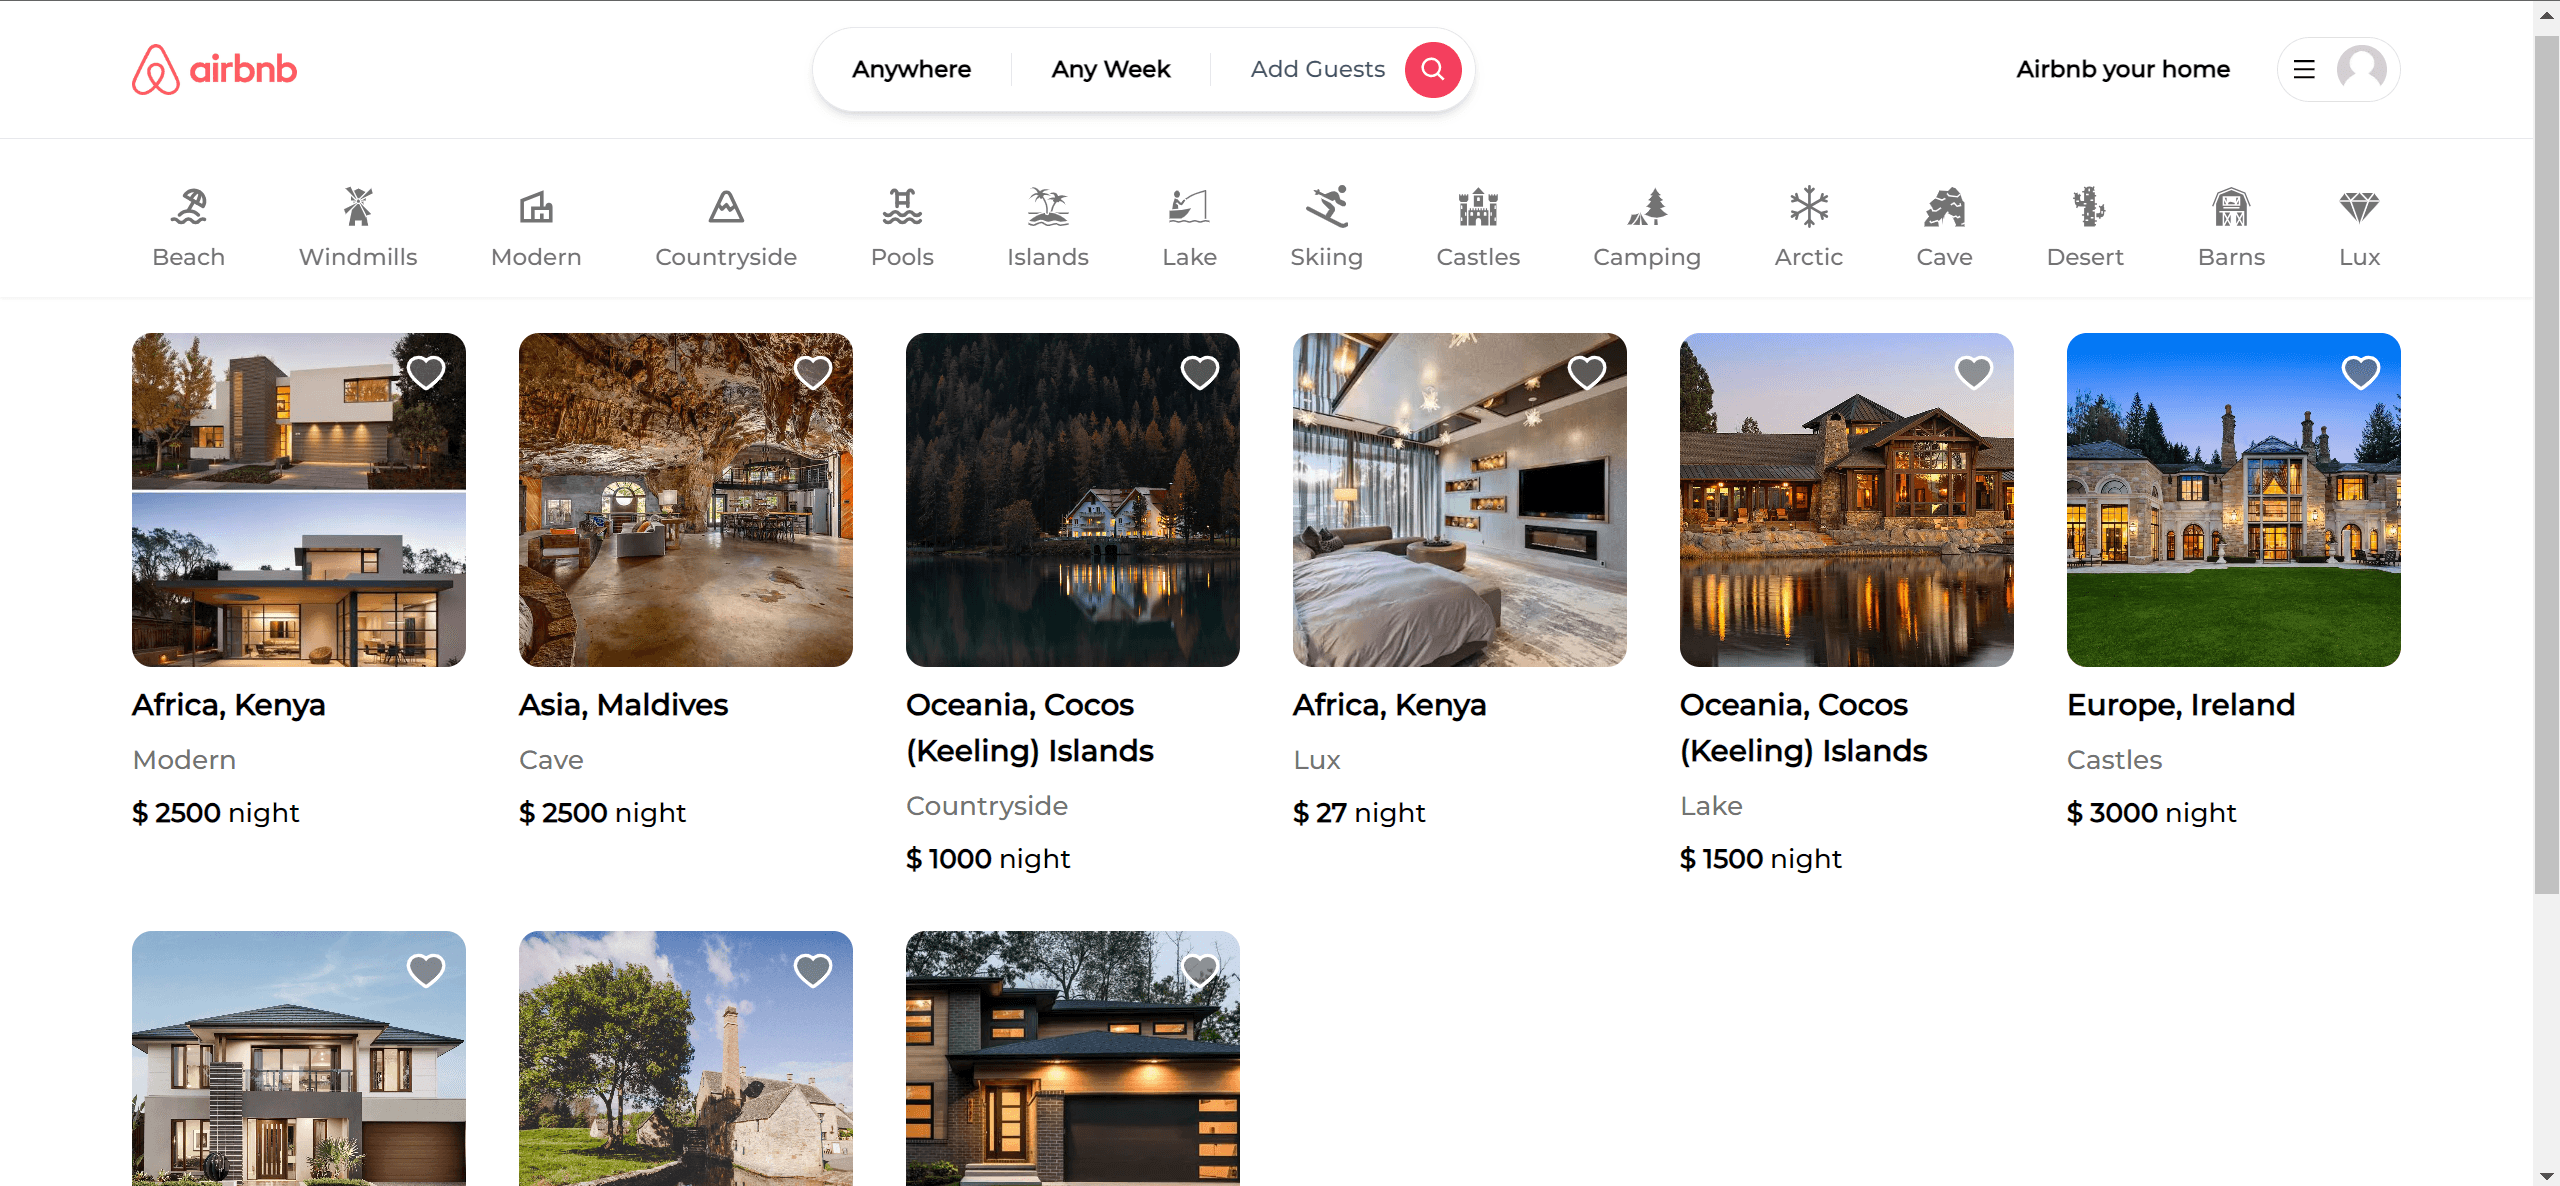Favorite the stone mill cottage listing
The image size is (2560, 1186).
coord(813,970)
